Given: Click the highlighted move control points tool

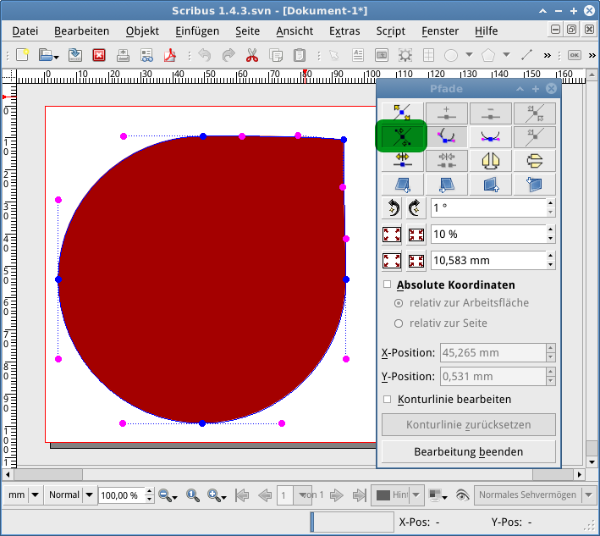Looking at the screenshot, I should [402, 136].
